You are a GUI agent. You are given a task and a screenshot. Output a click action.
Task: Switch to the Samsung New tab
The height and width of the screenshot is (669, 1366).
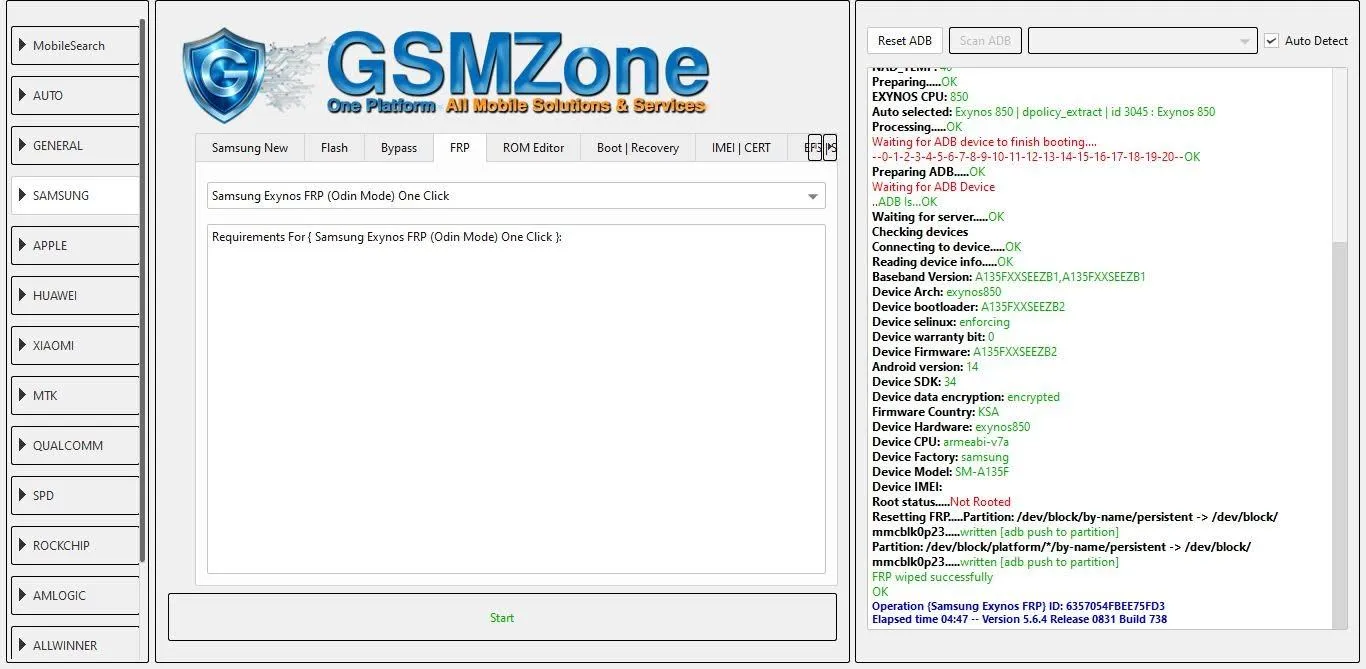[x=250, y=148]
